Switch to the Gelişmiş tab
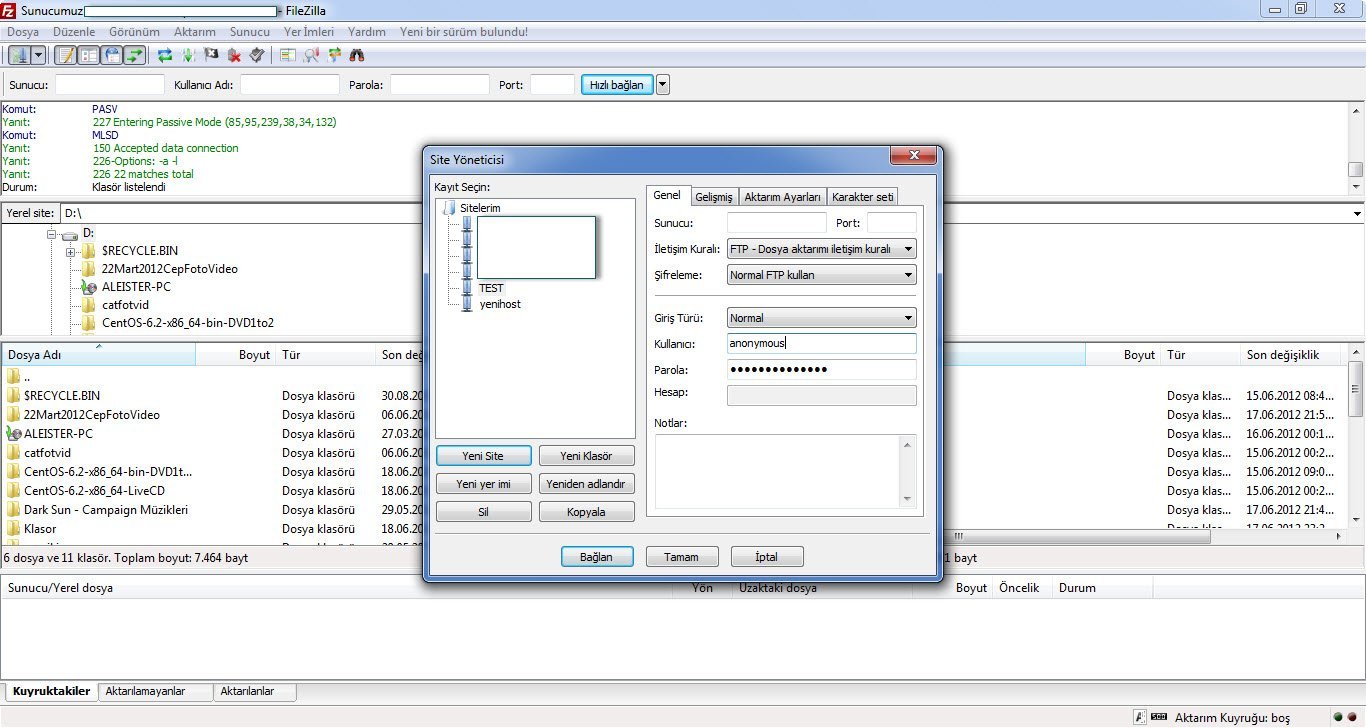Viewport: 1366px width, 728px height. [x=714, y=197]
